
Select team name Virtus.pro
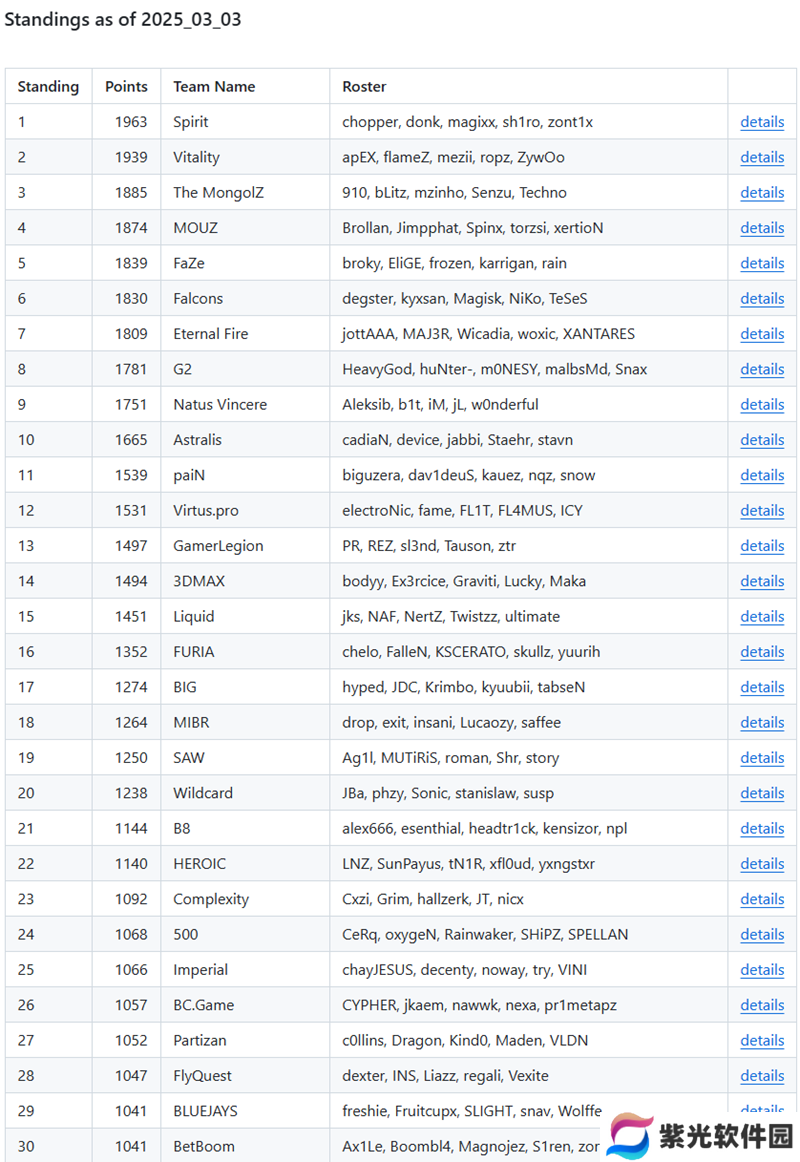click(x=206, y=511)
